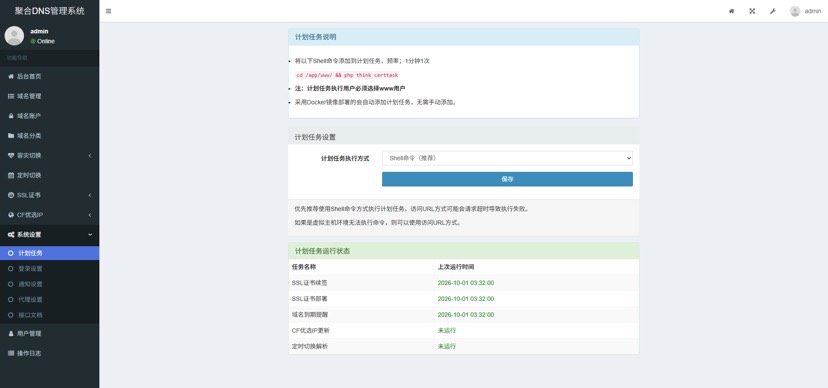
Task: Click last run time for SSL证书续签
Action: [x=466, y=283]
